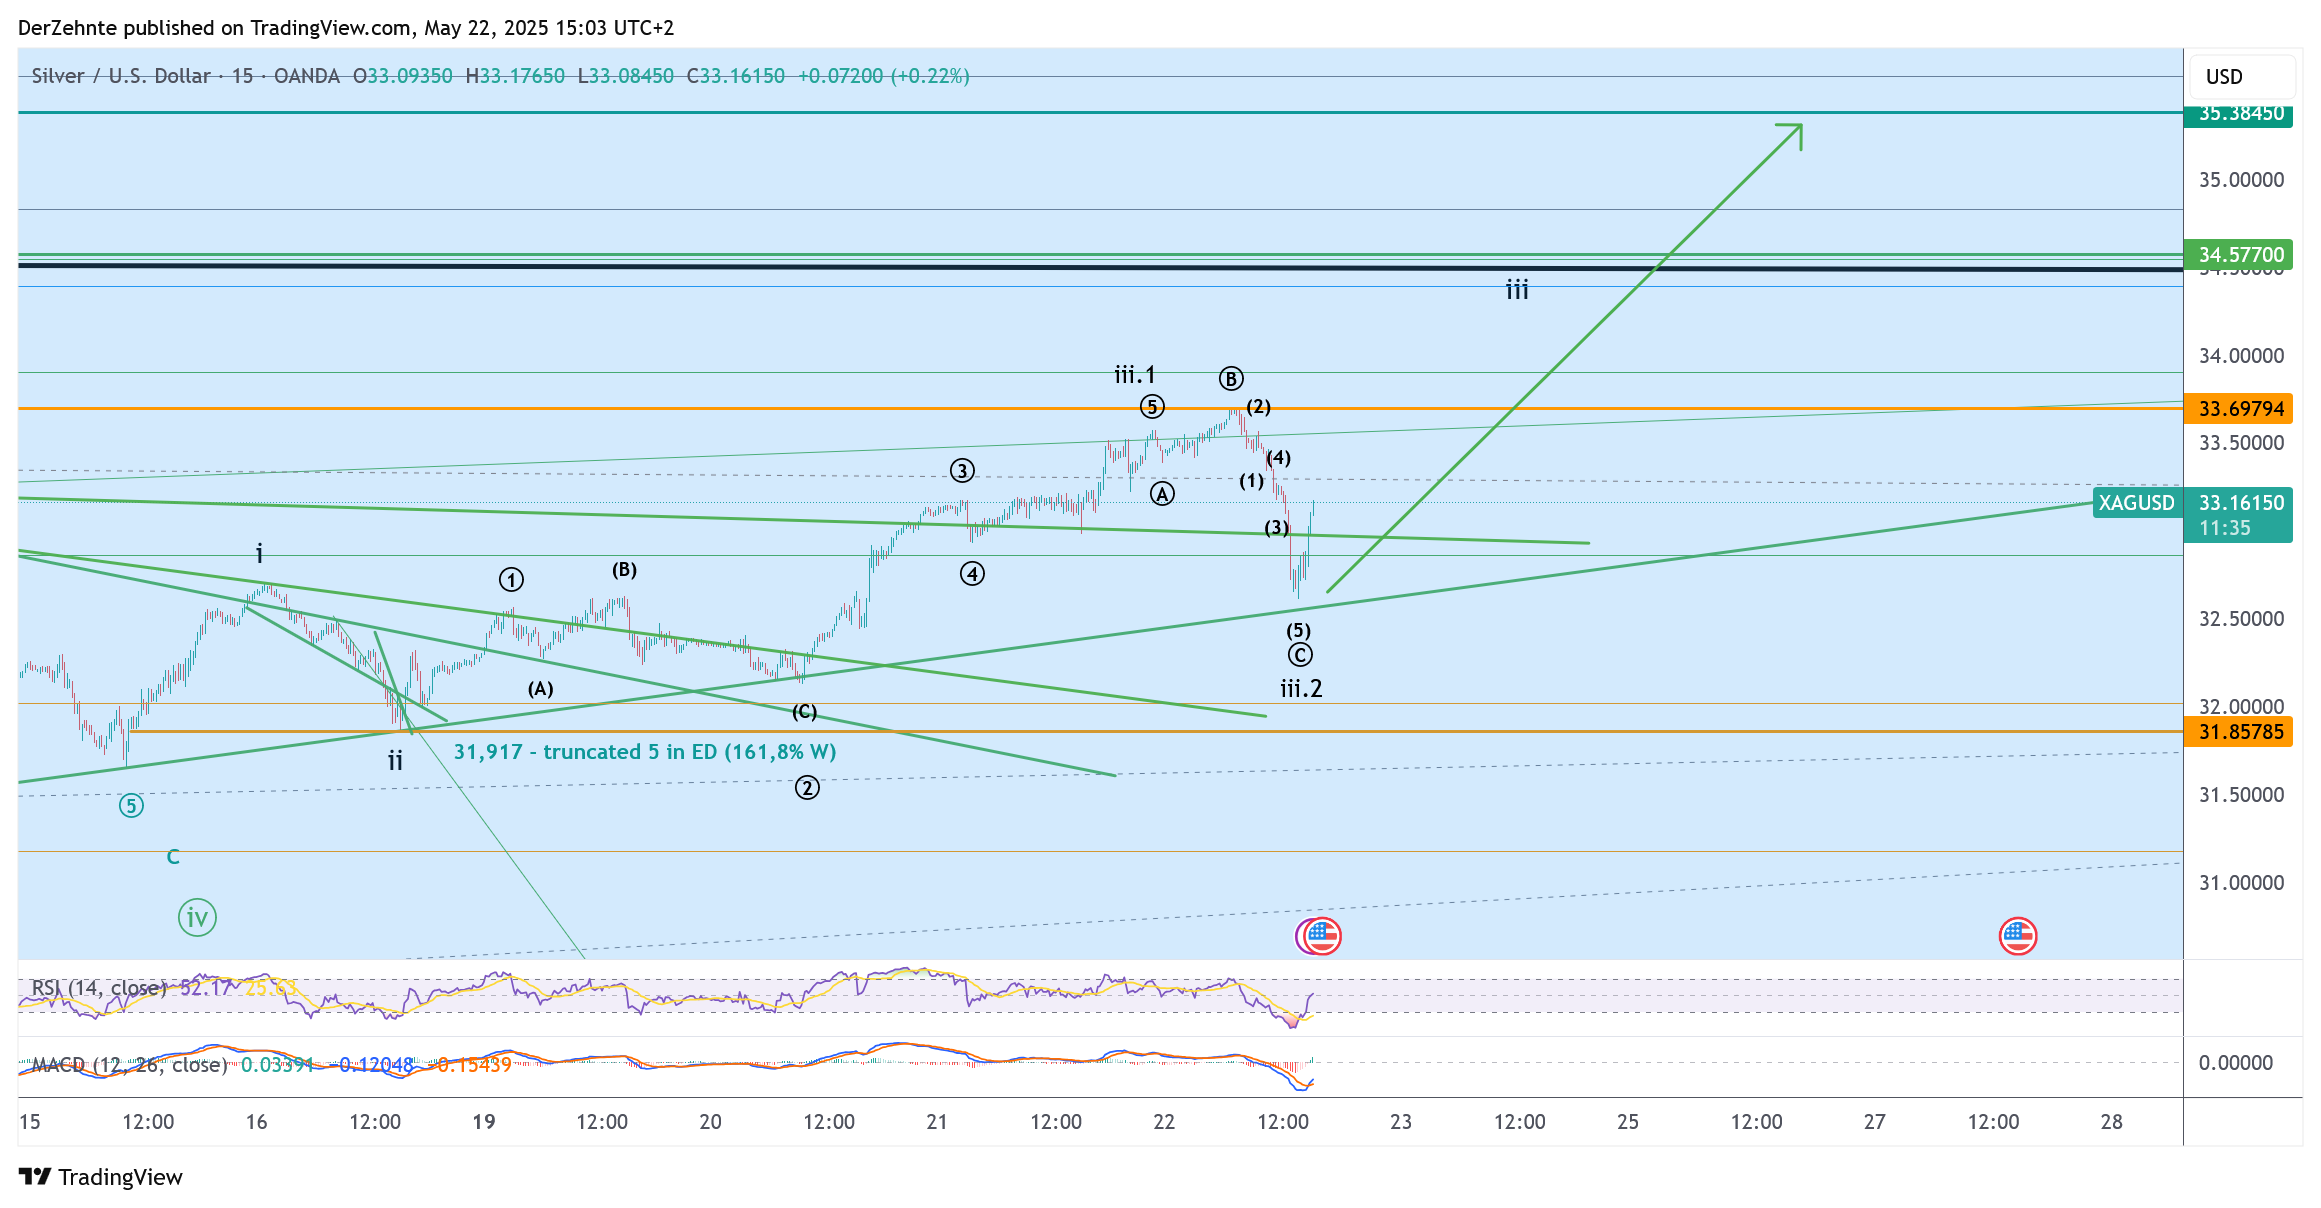Click the 35.38450 teal price label
2321x1208 pixels.
(2240, 114)
